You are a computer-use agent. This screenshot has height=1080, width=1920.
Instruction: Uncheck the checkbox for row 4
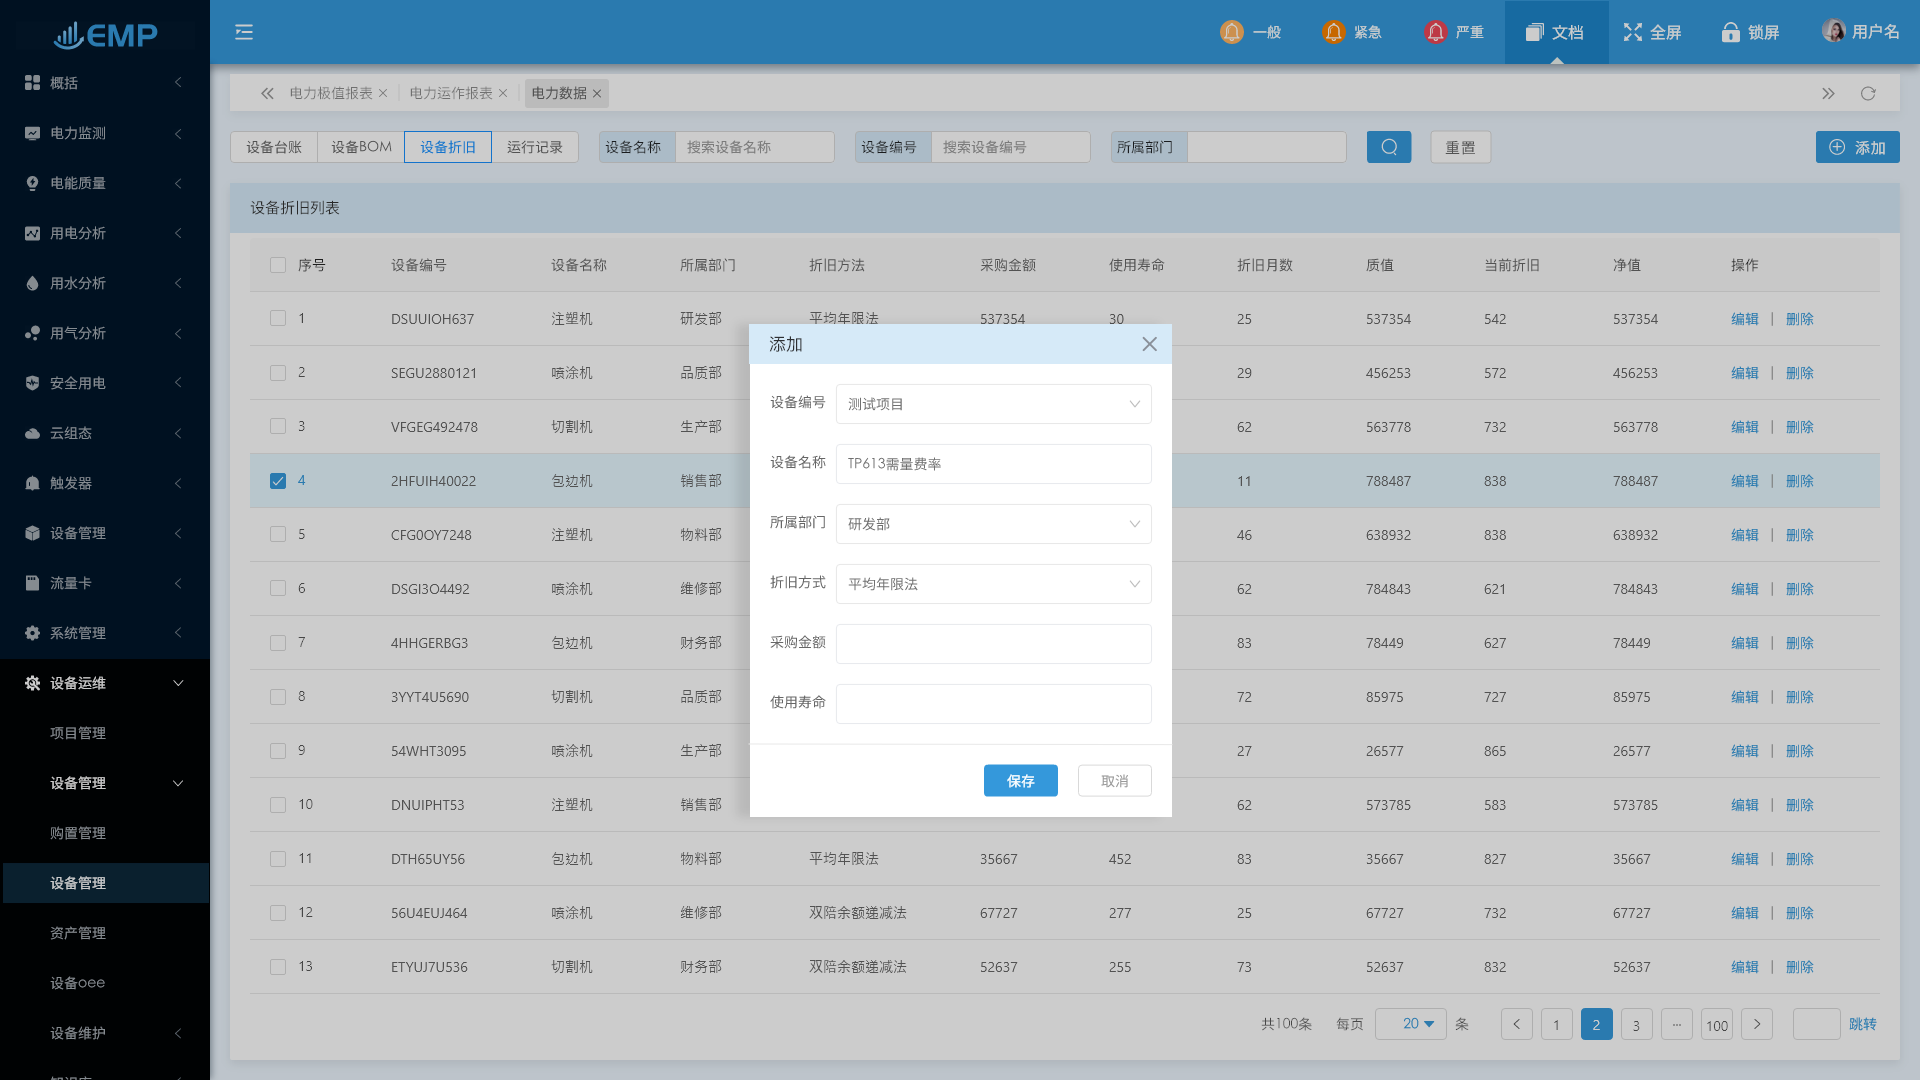point(278,481)
